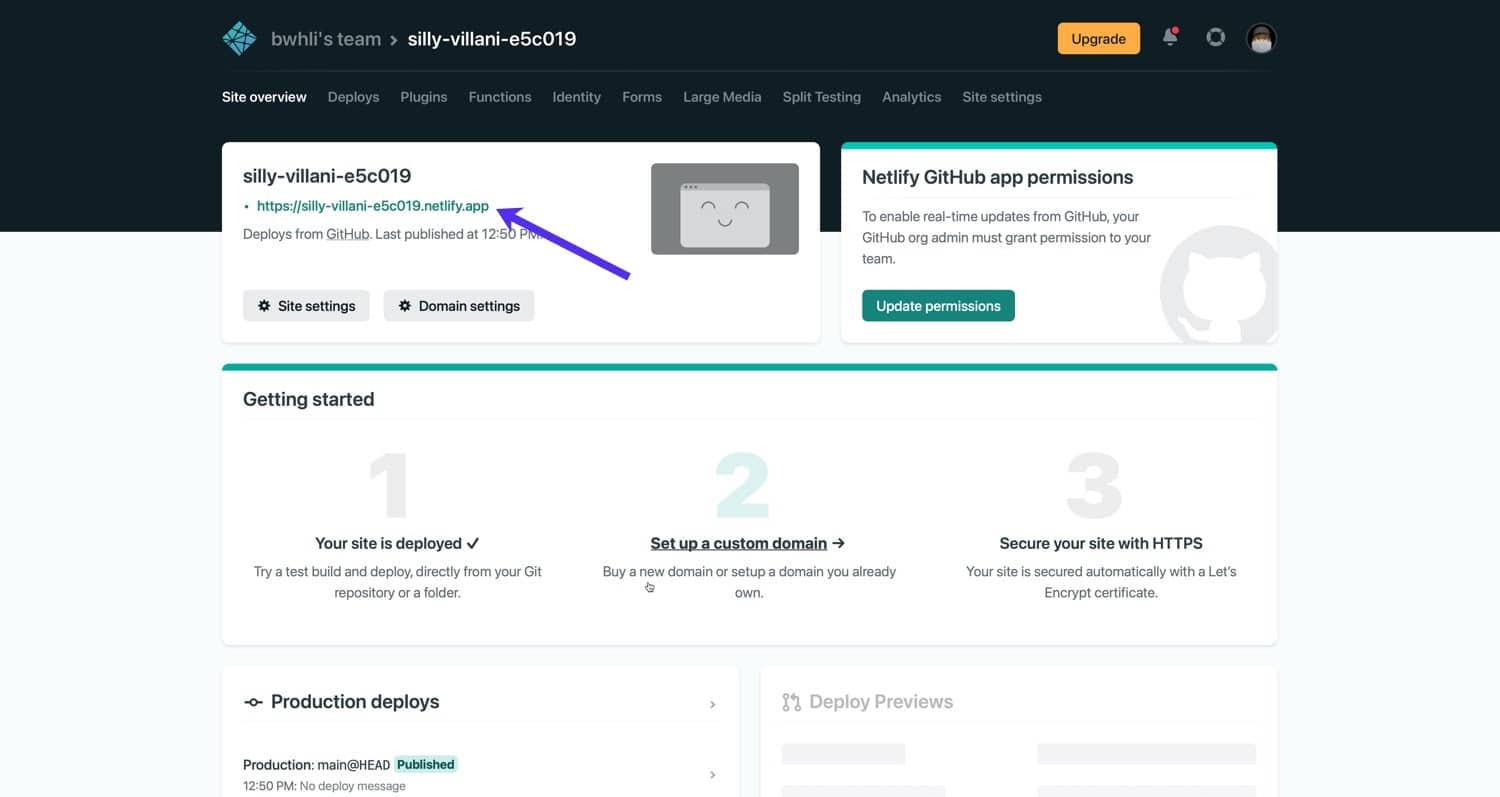Open the silly-villani-e5c019.netlify.app site link
Viewport: 1500px width, 797px height.
[372, 206]
